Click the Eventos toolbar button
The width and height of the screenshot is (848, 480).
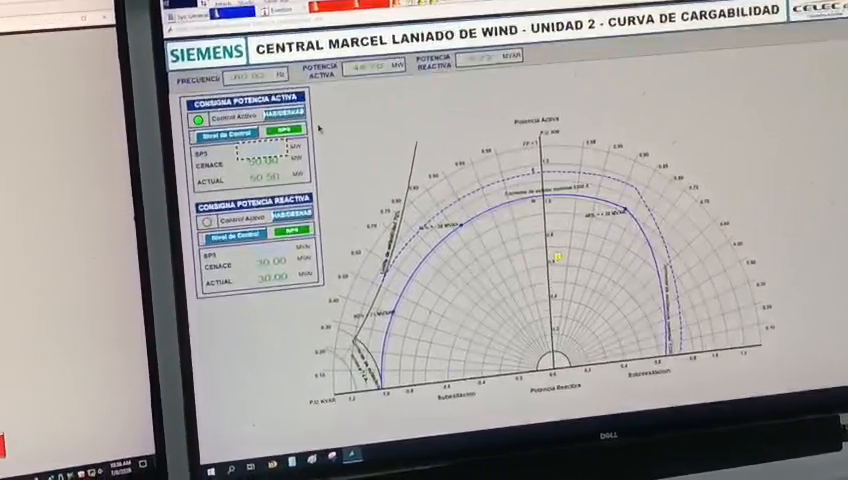tap(277, 10)
